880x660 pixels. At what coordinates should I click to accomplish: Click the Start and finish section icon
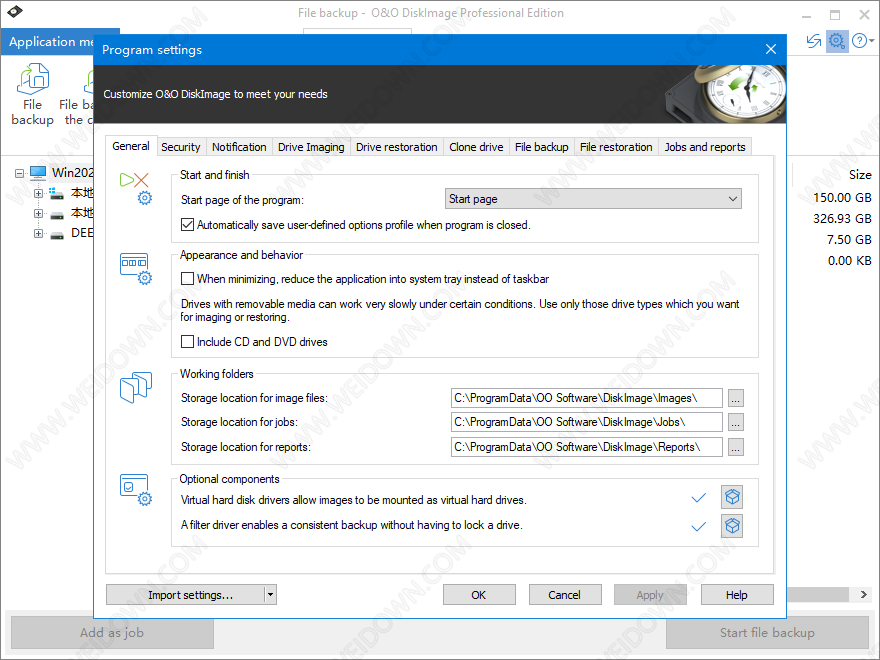(135, 188)
